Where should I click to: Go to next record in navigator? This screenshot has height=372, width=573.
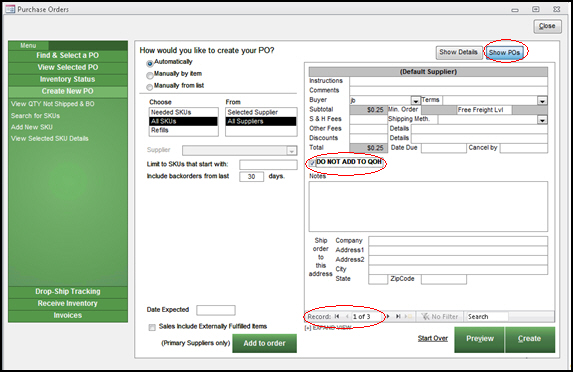coord(388,316)
